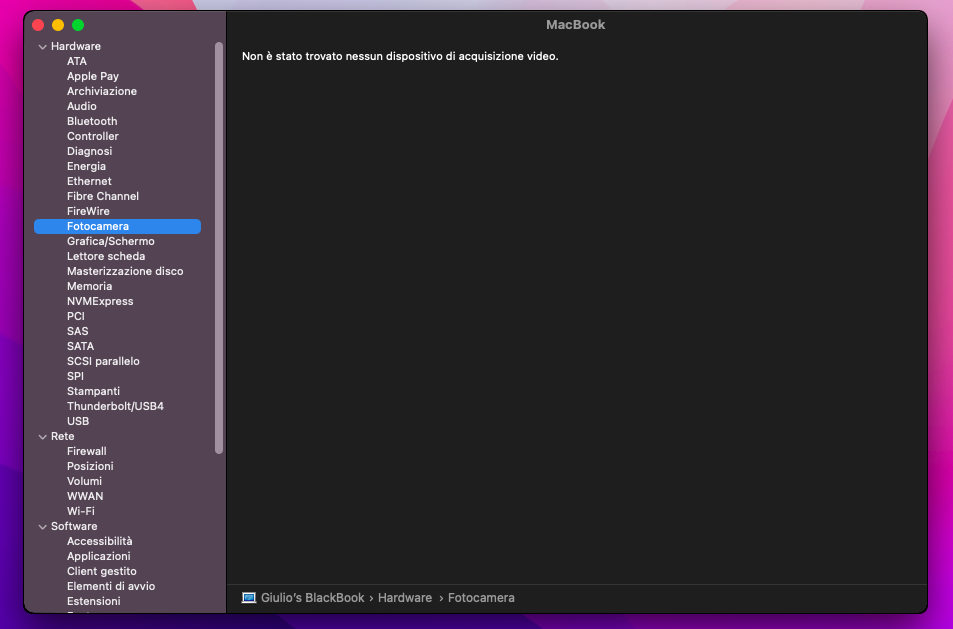
Task: Click the sidebar vertical scrollbar
Action: pos(219,248)
